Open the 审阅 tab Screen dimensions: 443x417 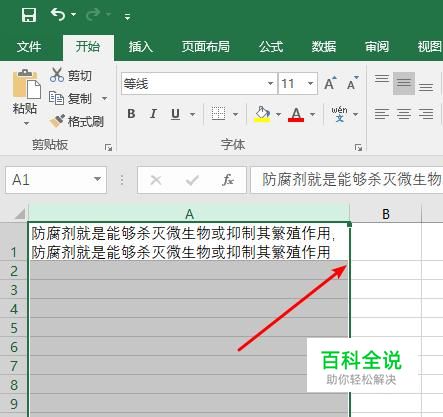point(377,47)
